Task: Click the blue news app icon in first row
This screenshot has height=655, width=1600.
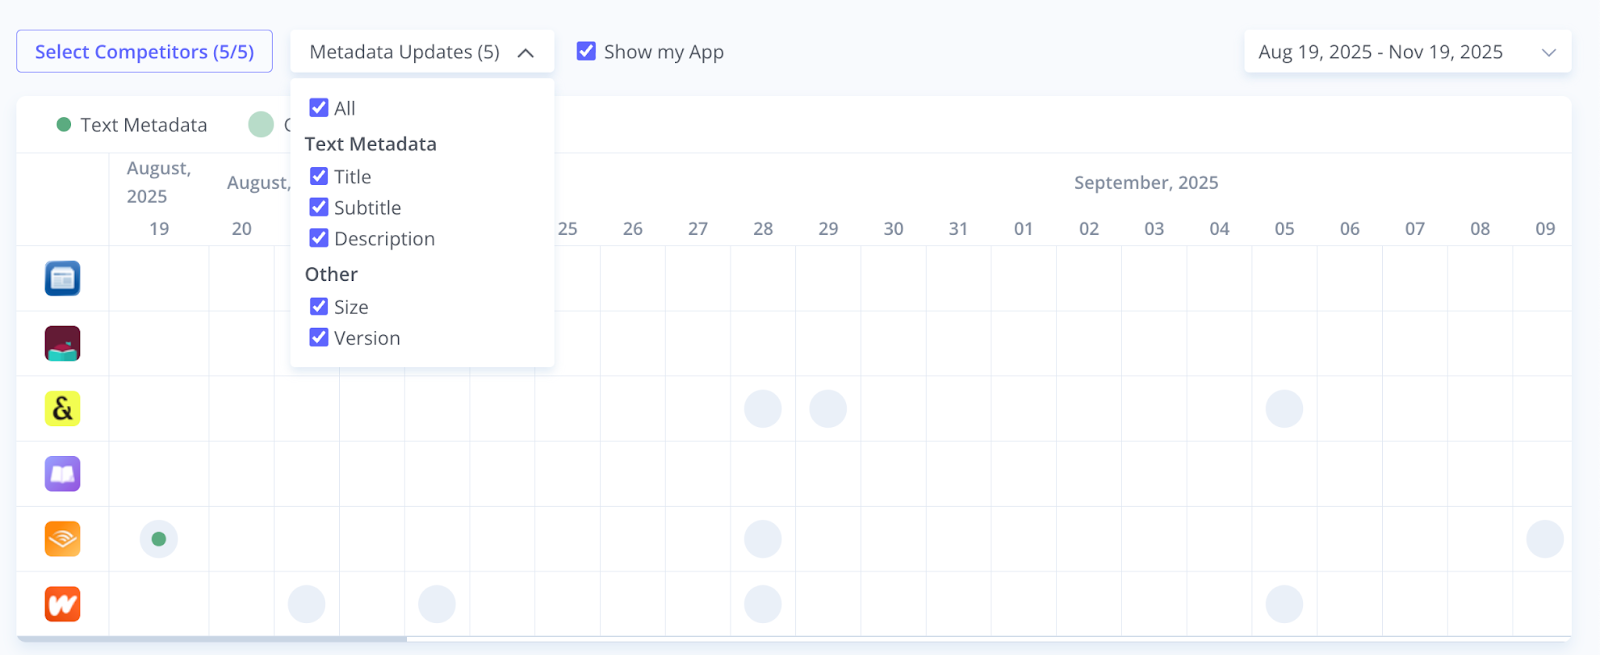Action: tap(62, 278)
